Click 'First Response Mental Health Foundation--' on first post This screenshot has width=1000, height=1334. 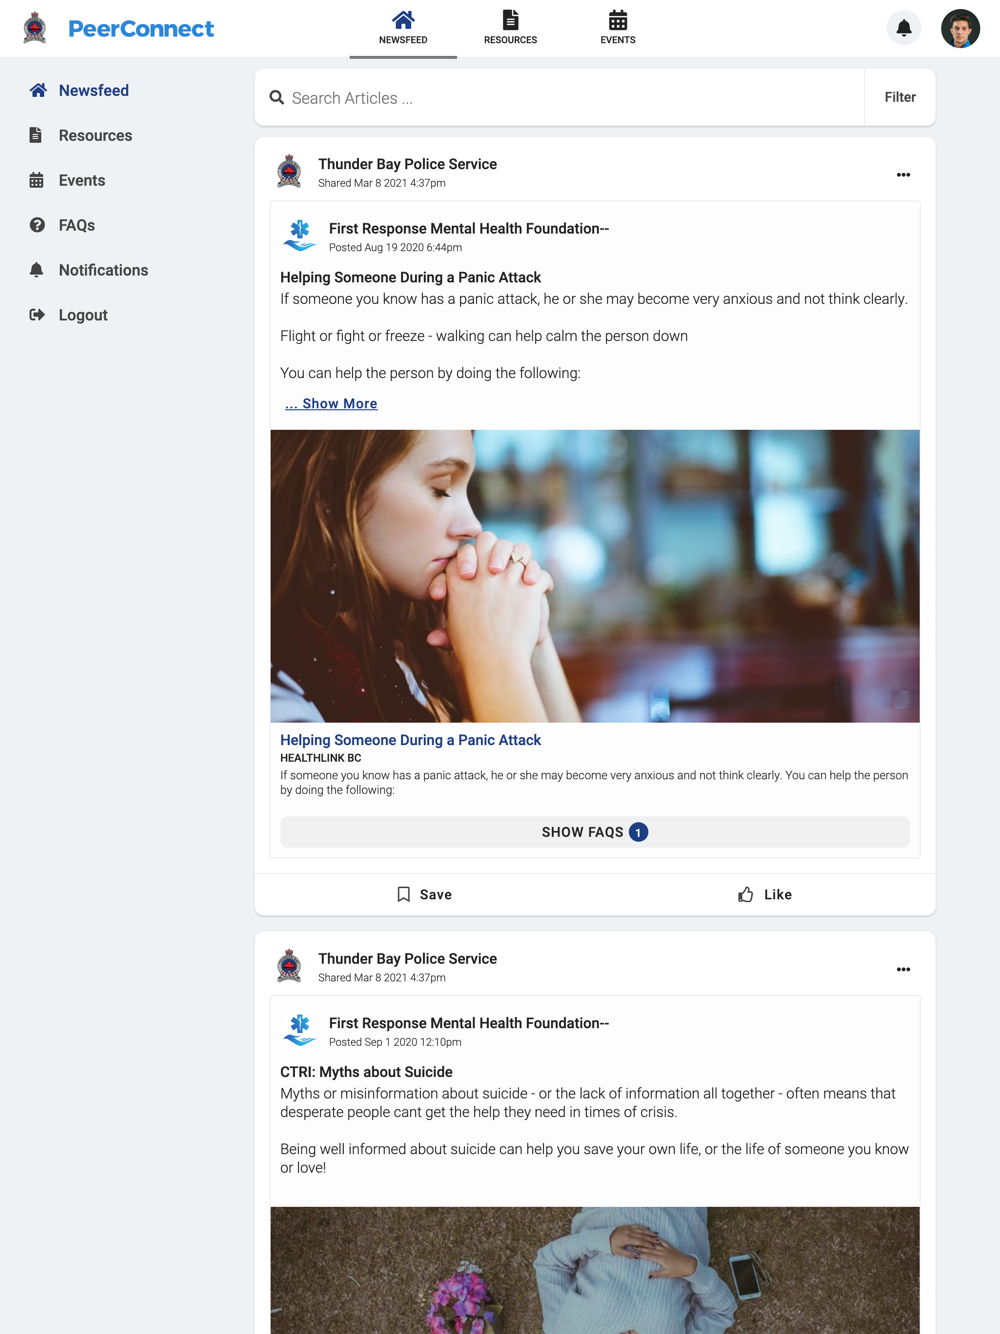click(x=469, y=228)
